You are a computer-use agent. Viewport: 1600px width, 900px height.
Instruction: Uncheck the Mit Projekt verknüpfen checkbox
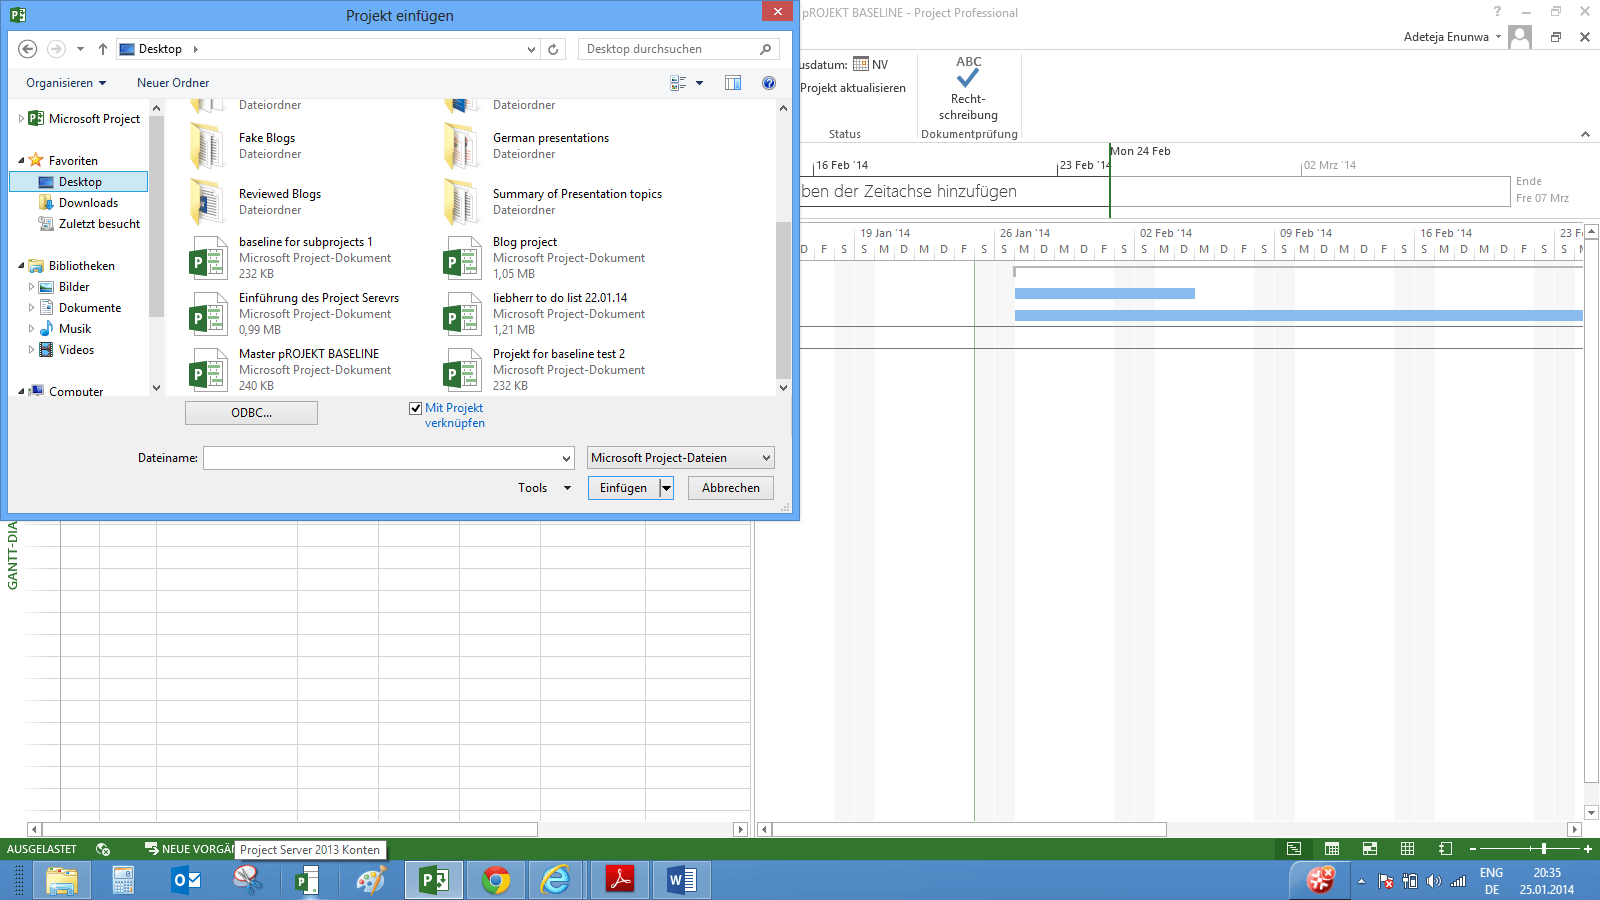416,408
